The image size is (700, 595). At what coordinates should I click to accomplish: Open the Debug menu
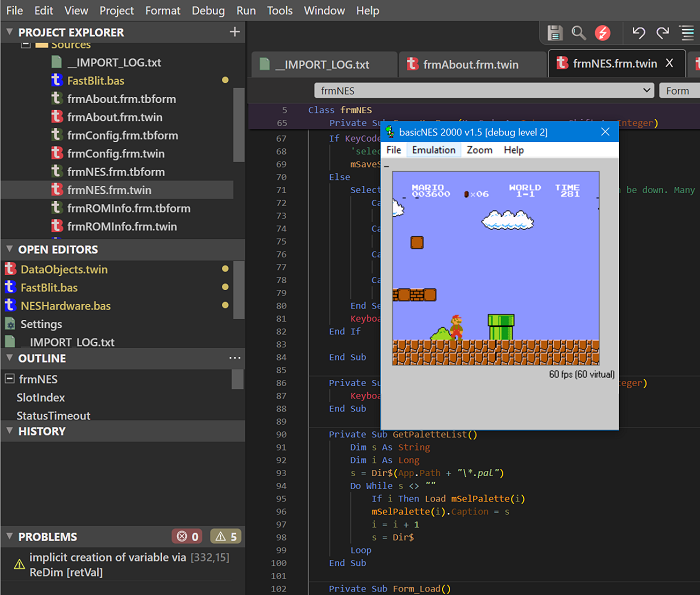pos(208,11)
